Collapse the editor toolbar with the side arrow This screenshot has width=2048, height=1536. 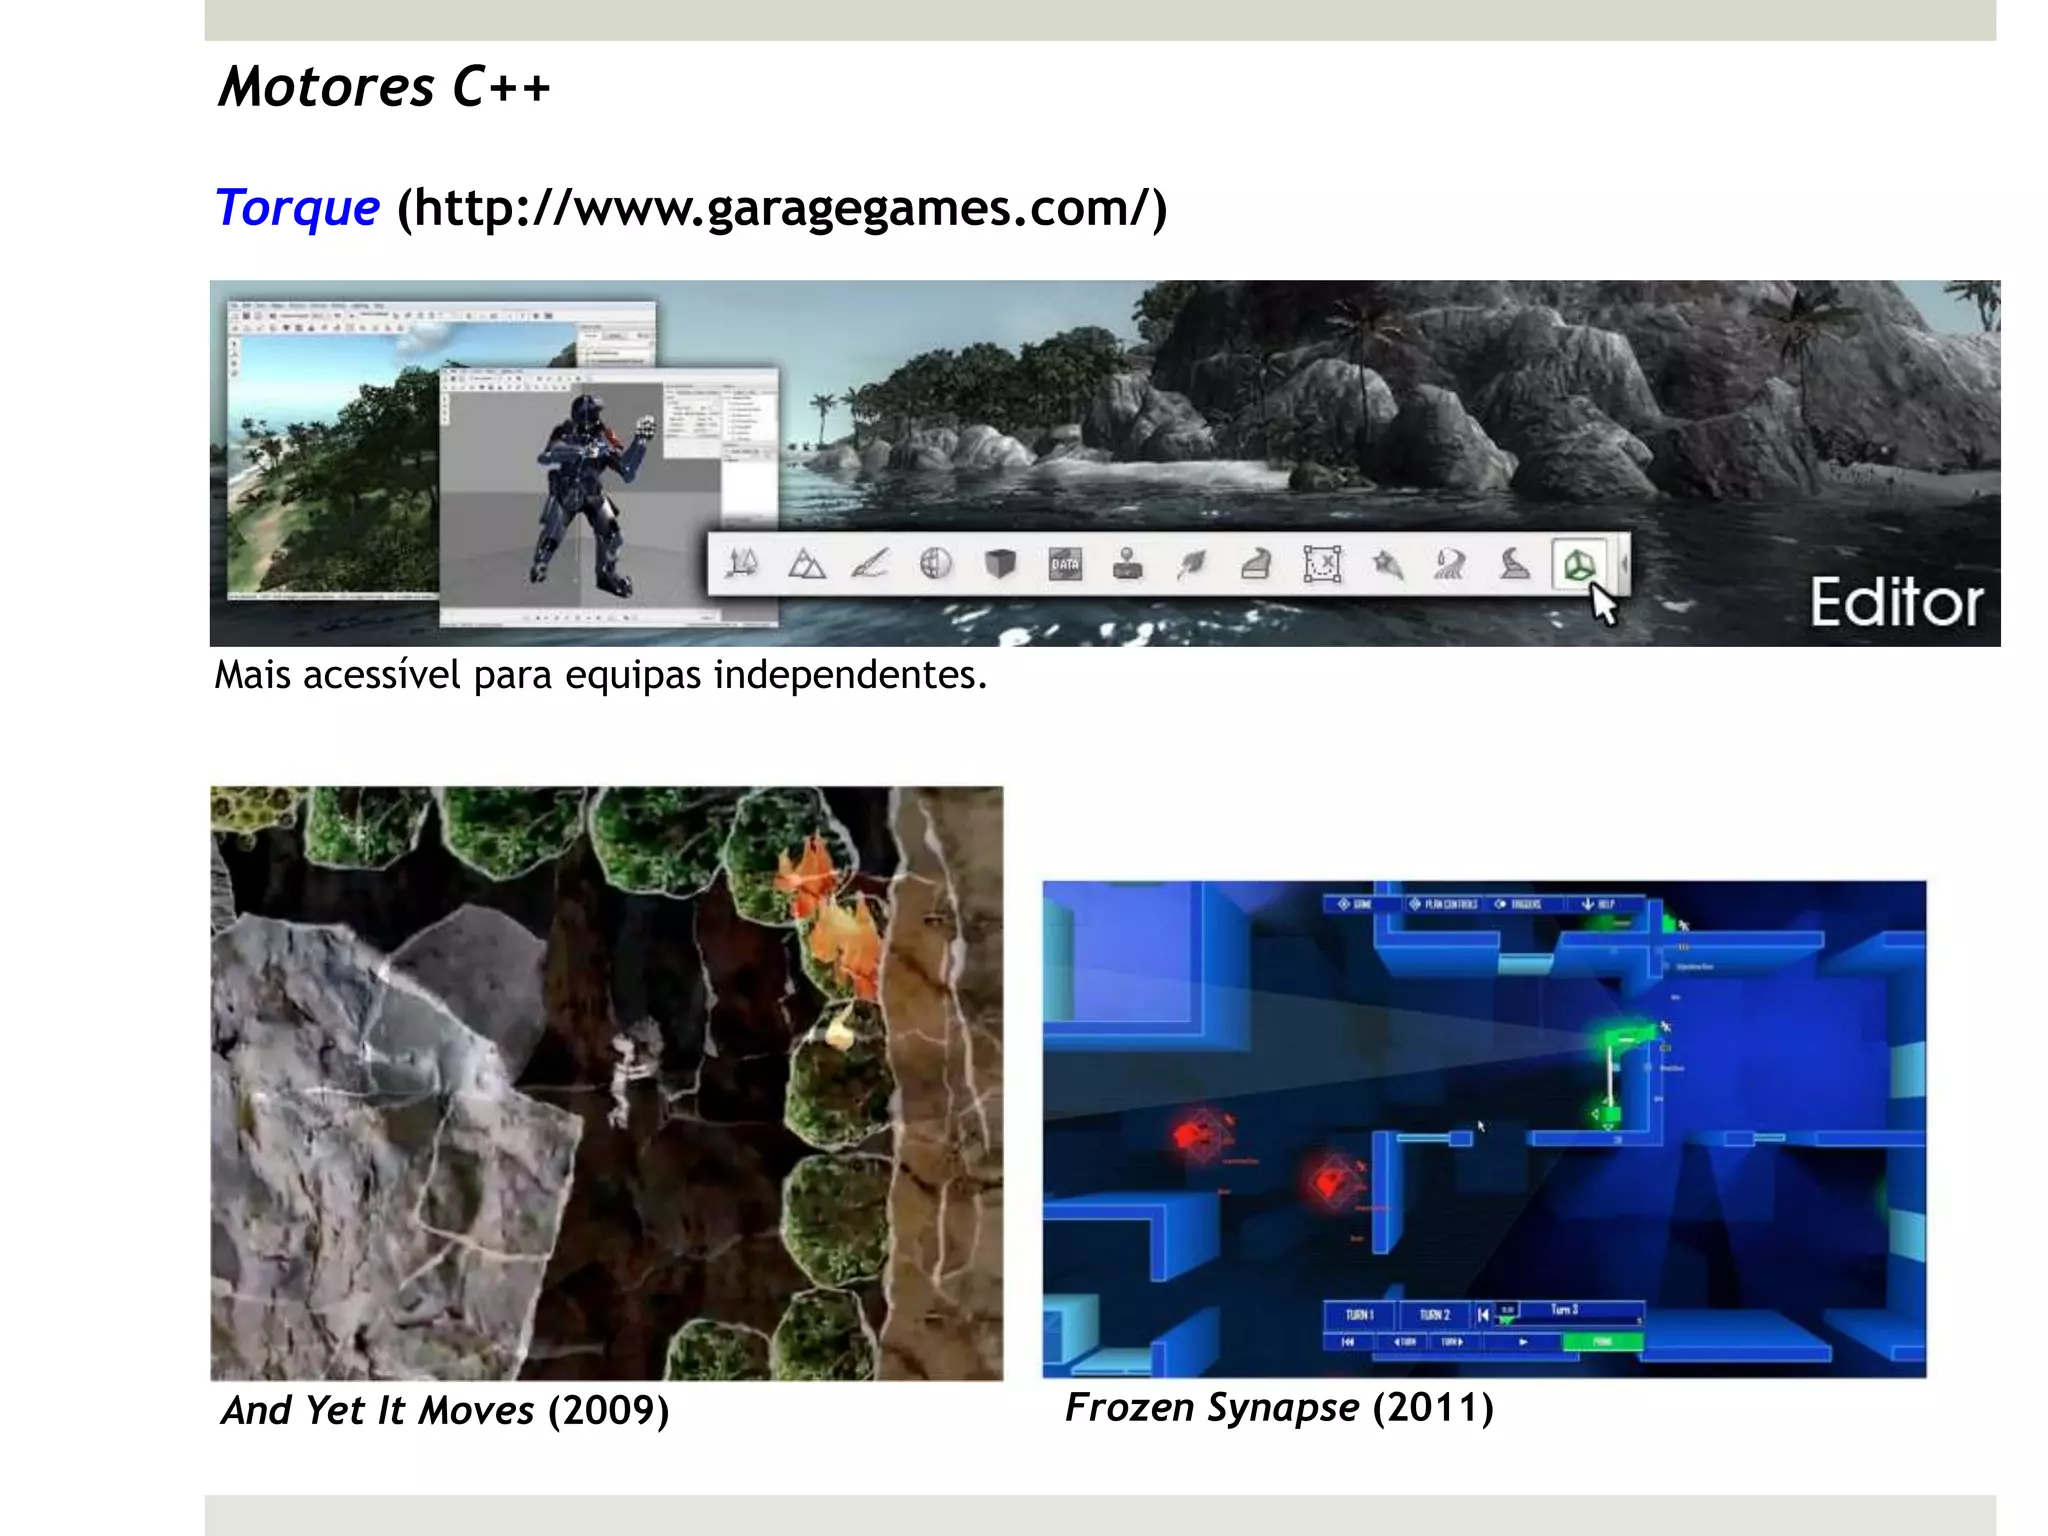(1623, 565)
